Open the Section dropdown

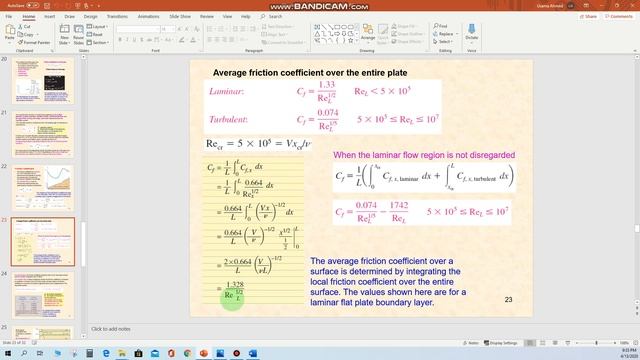tap(98, 42)
